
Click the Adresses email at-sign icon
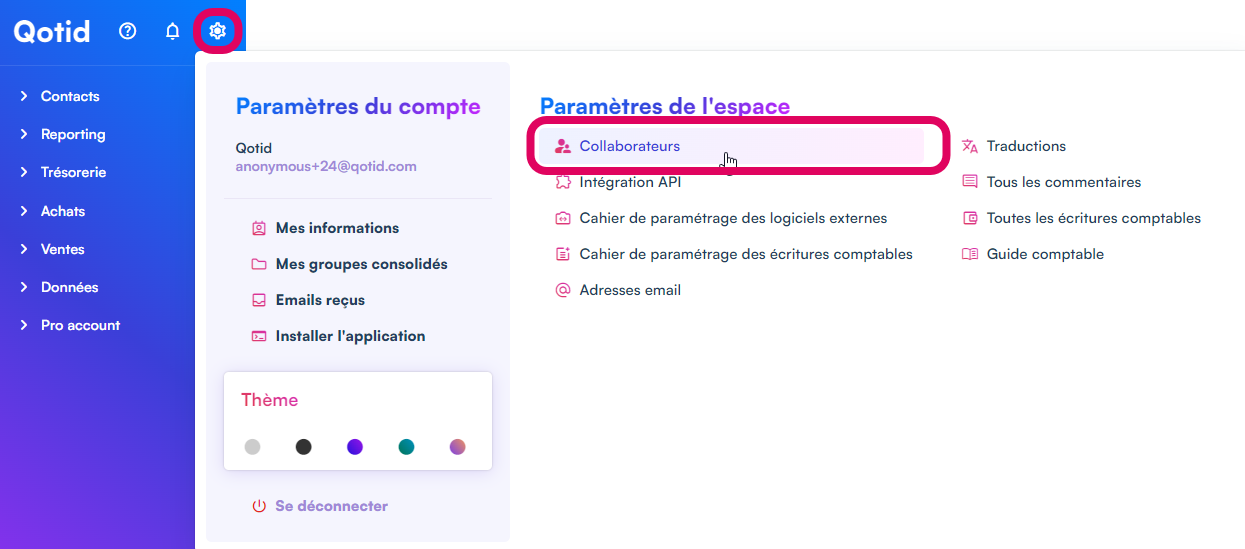562,290
